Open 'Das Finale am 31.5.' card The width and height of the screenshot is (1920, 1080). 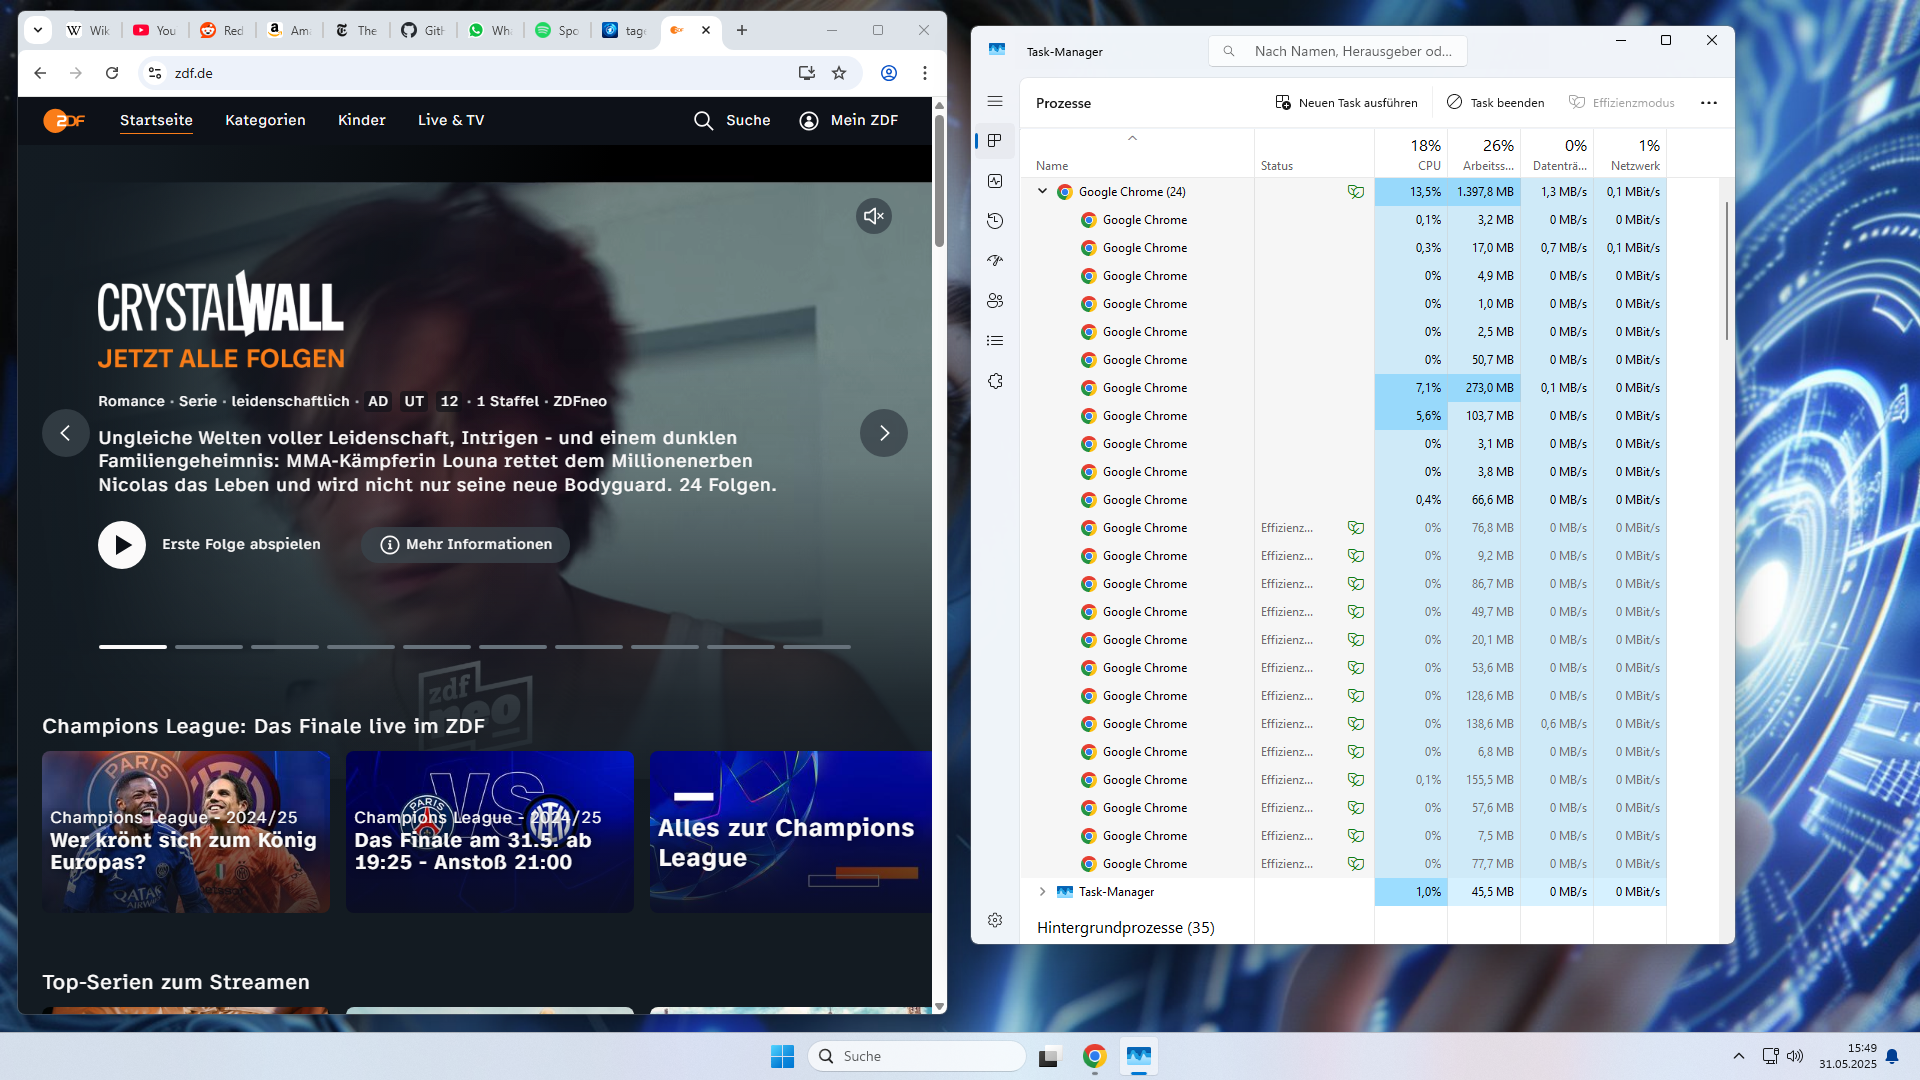490,832
